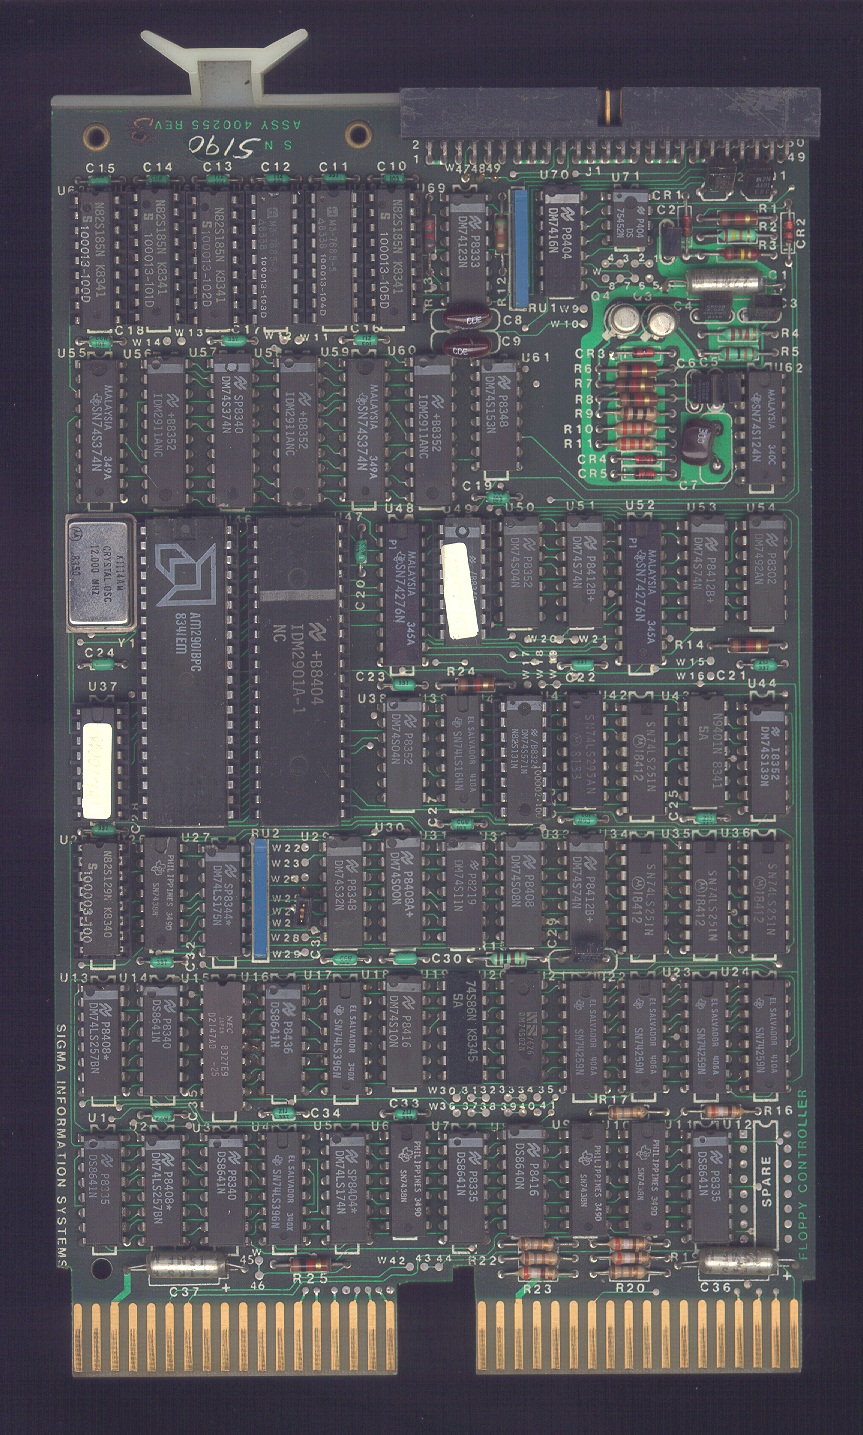Select the white-labeled chip at U37
This screenshot has height=1435, width=863.
click(x=97, y=765)
